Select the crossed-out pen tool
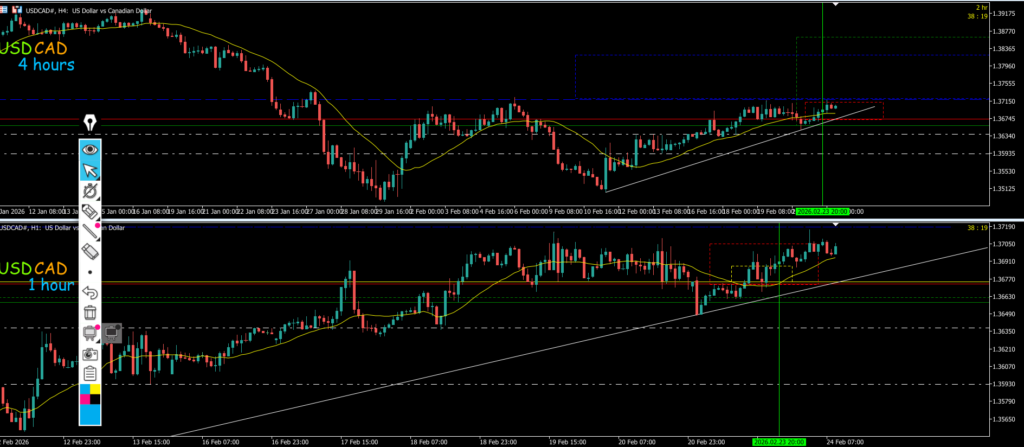Viewport: 1024px width, 447px height. click(91, 190)
